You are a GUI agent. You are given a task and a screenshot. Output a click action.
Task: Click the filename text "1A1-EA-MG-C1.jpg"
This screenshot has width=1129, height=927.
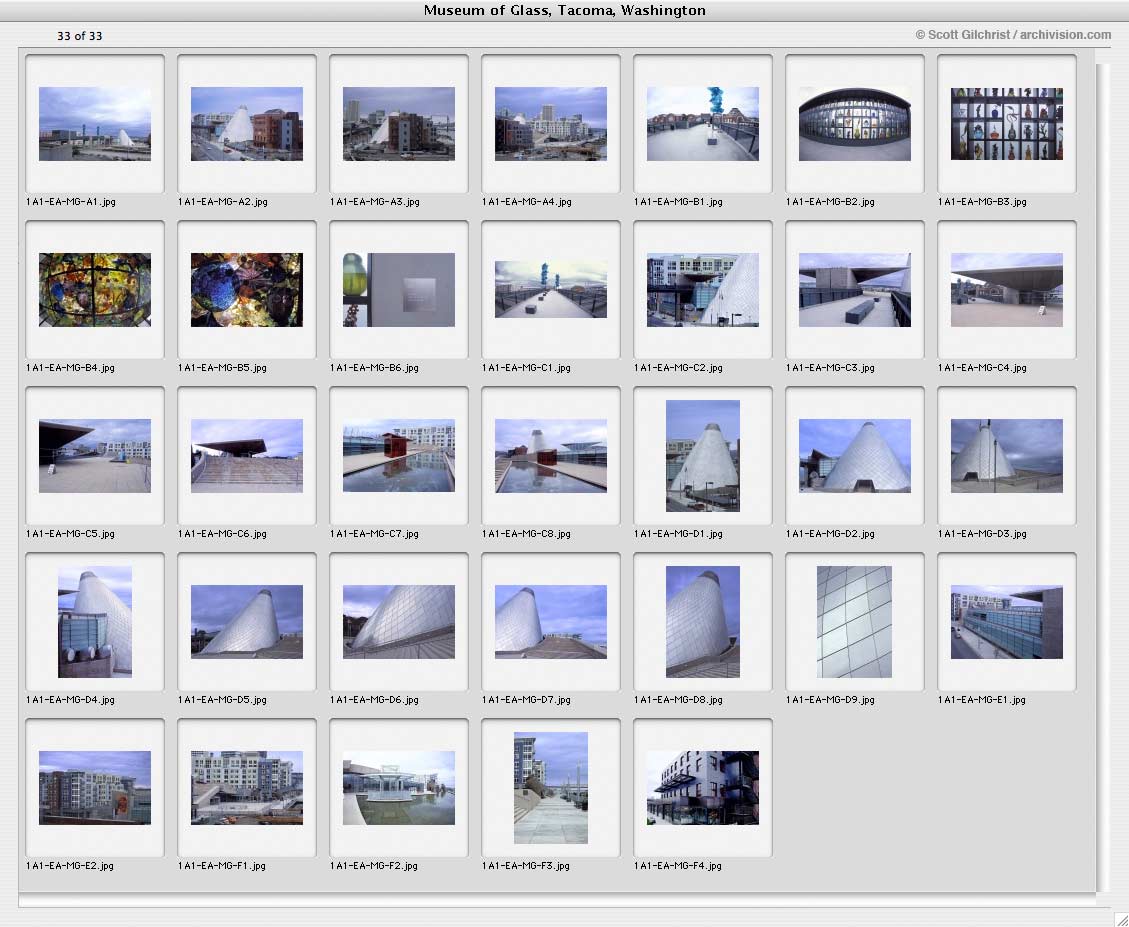[x=526, y=368]
